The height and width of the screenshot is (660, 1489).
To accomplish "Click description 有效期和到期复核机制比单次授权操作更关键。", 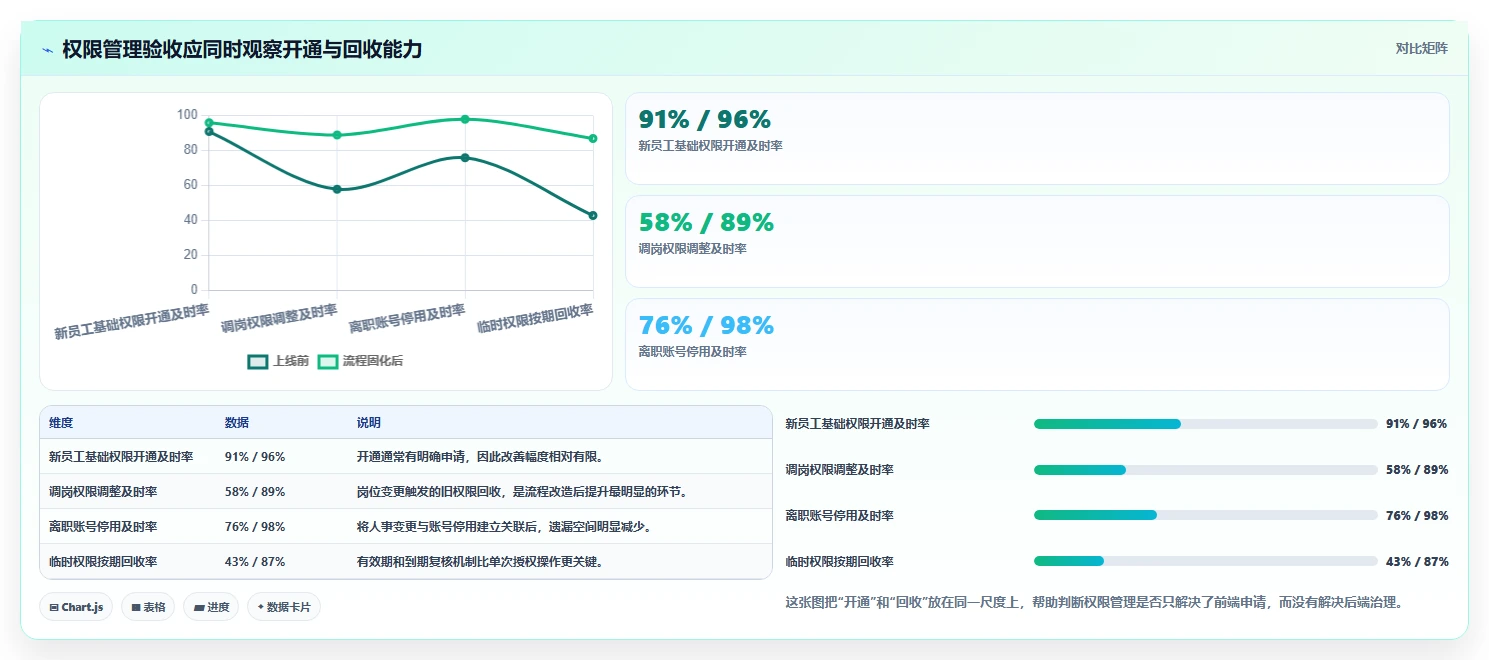I will tap(481, 561).
